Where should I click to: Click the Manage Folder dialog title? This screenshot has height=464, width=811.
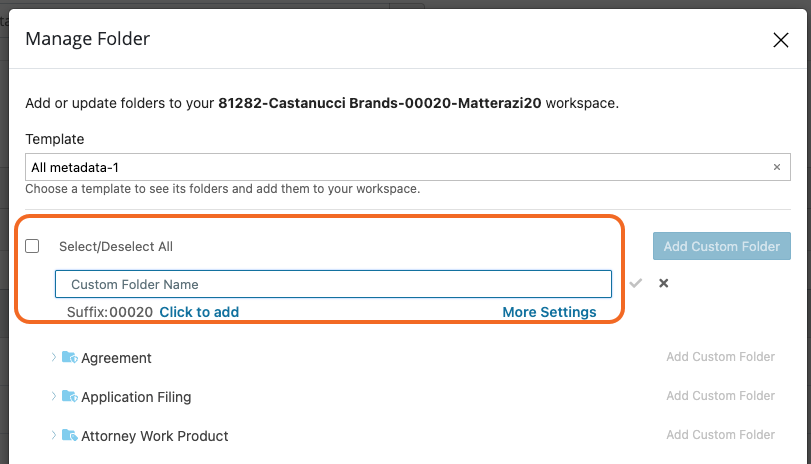point(87,39)
